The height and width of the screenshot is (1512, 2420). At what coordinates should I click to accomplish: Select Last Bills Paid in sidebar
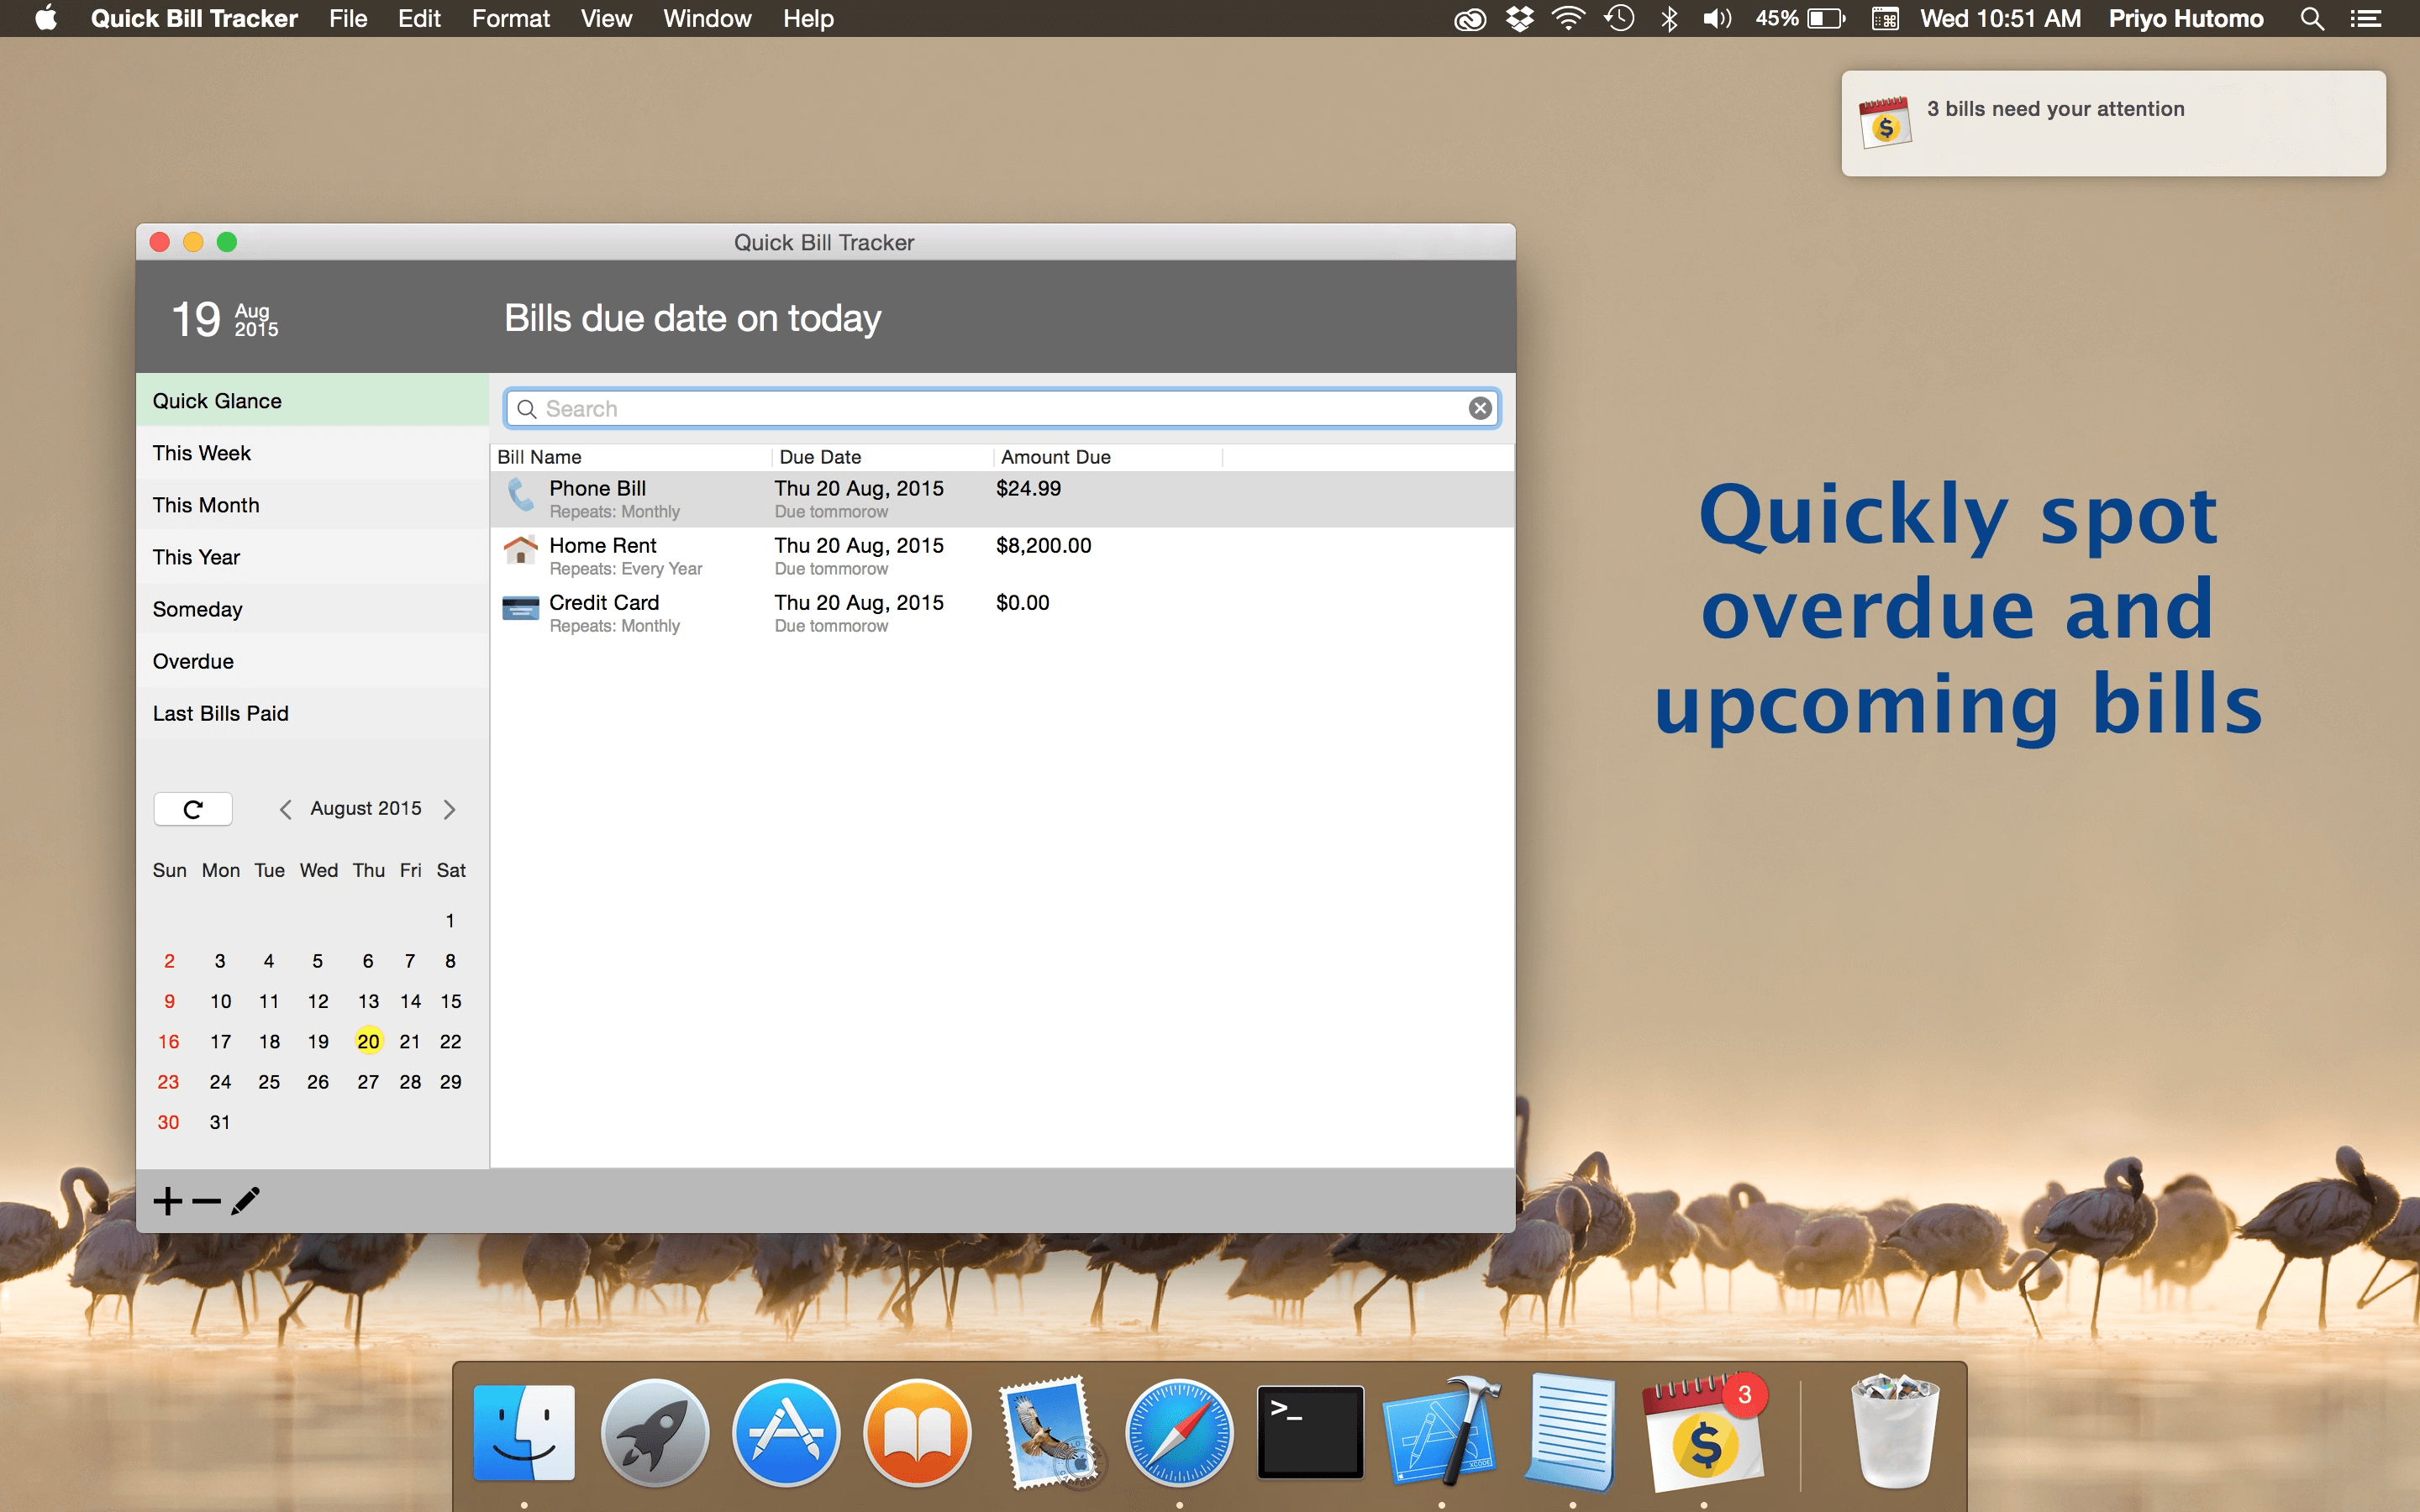click(220, 713)
